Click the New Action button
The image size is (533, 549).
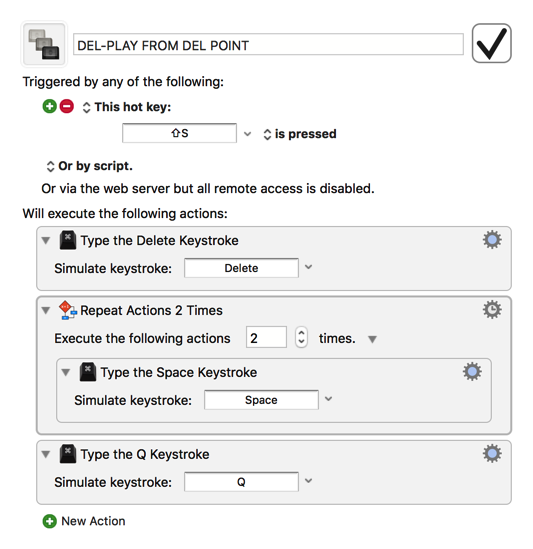click(x=84, y=521)
